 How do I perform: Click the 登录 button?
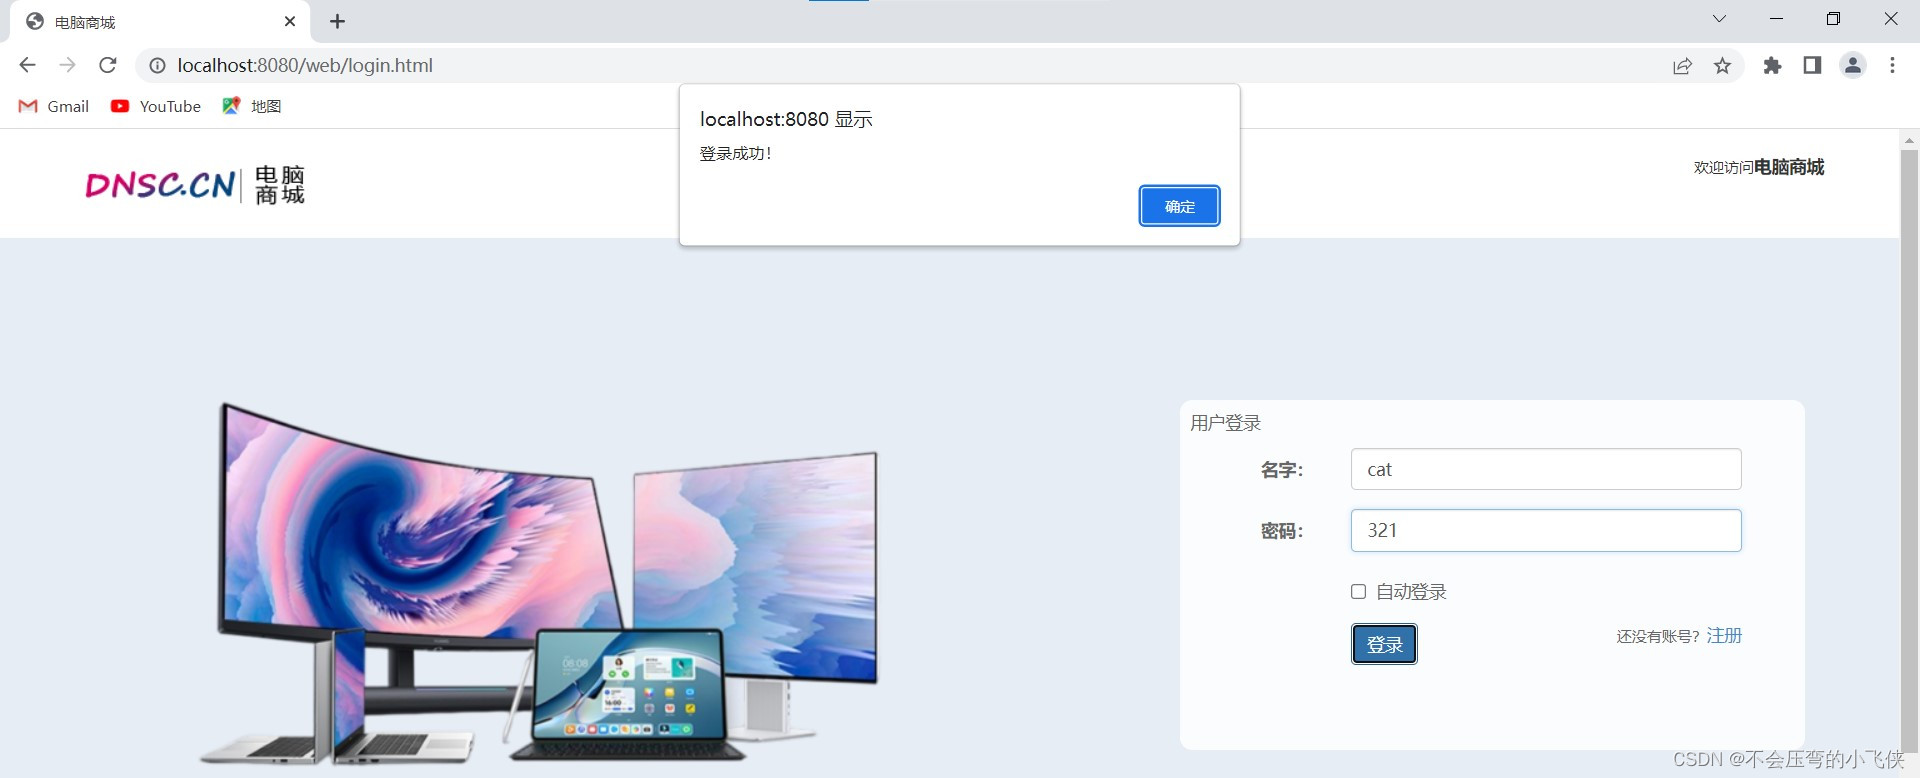click(1384, 644)
